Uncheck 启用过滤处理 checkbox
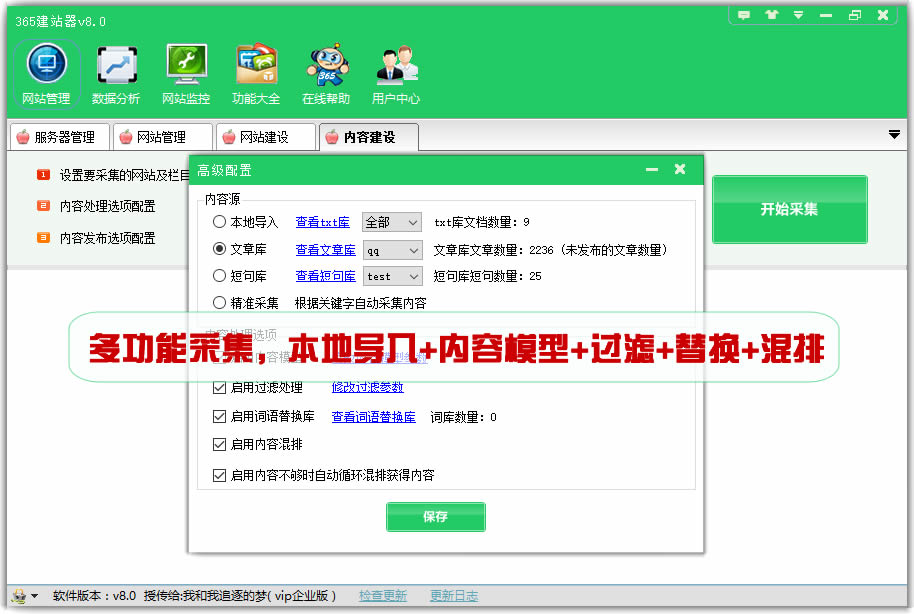The image size is (914, 614). 220,387
